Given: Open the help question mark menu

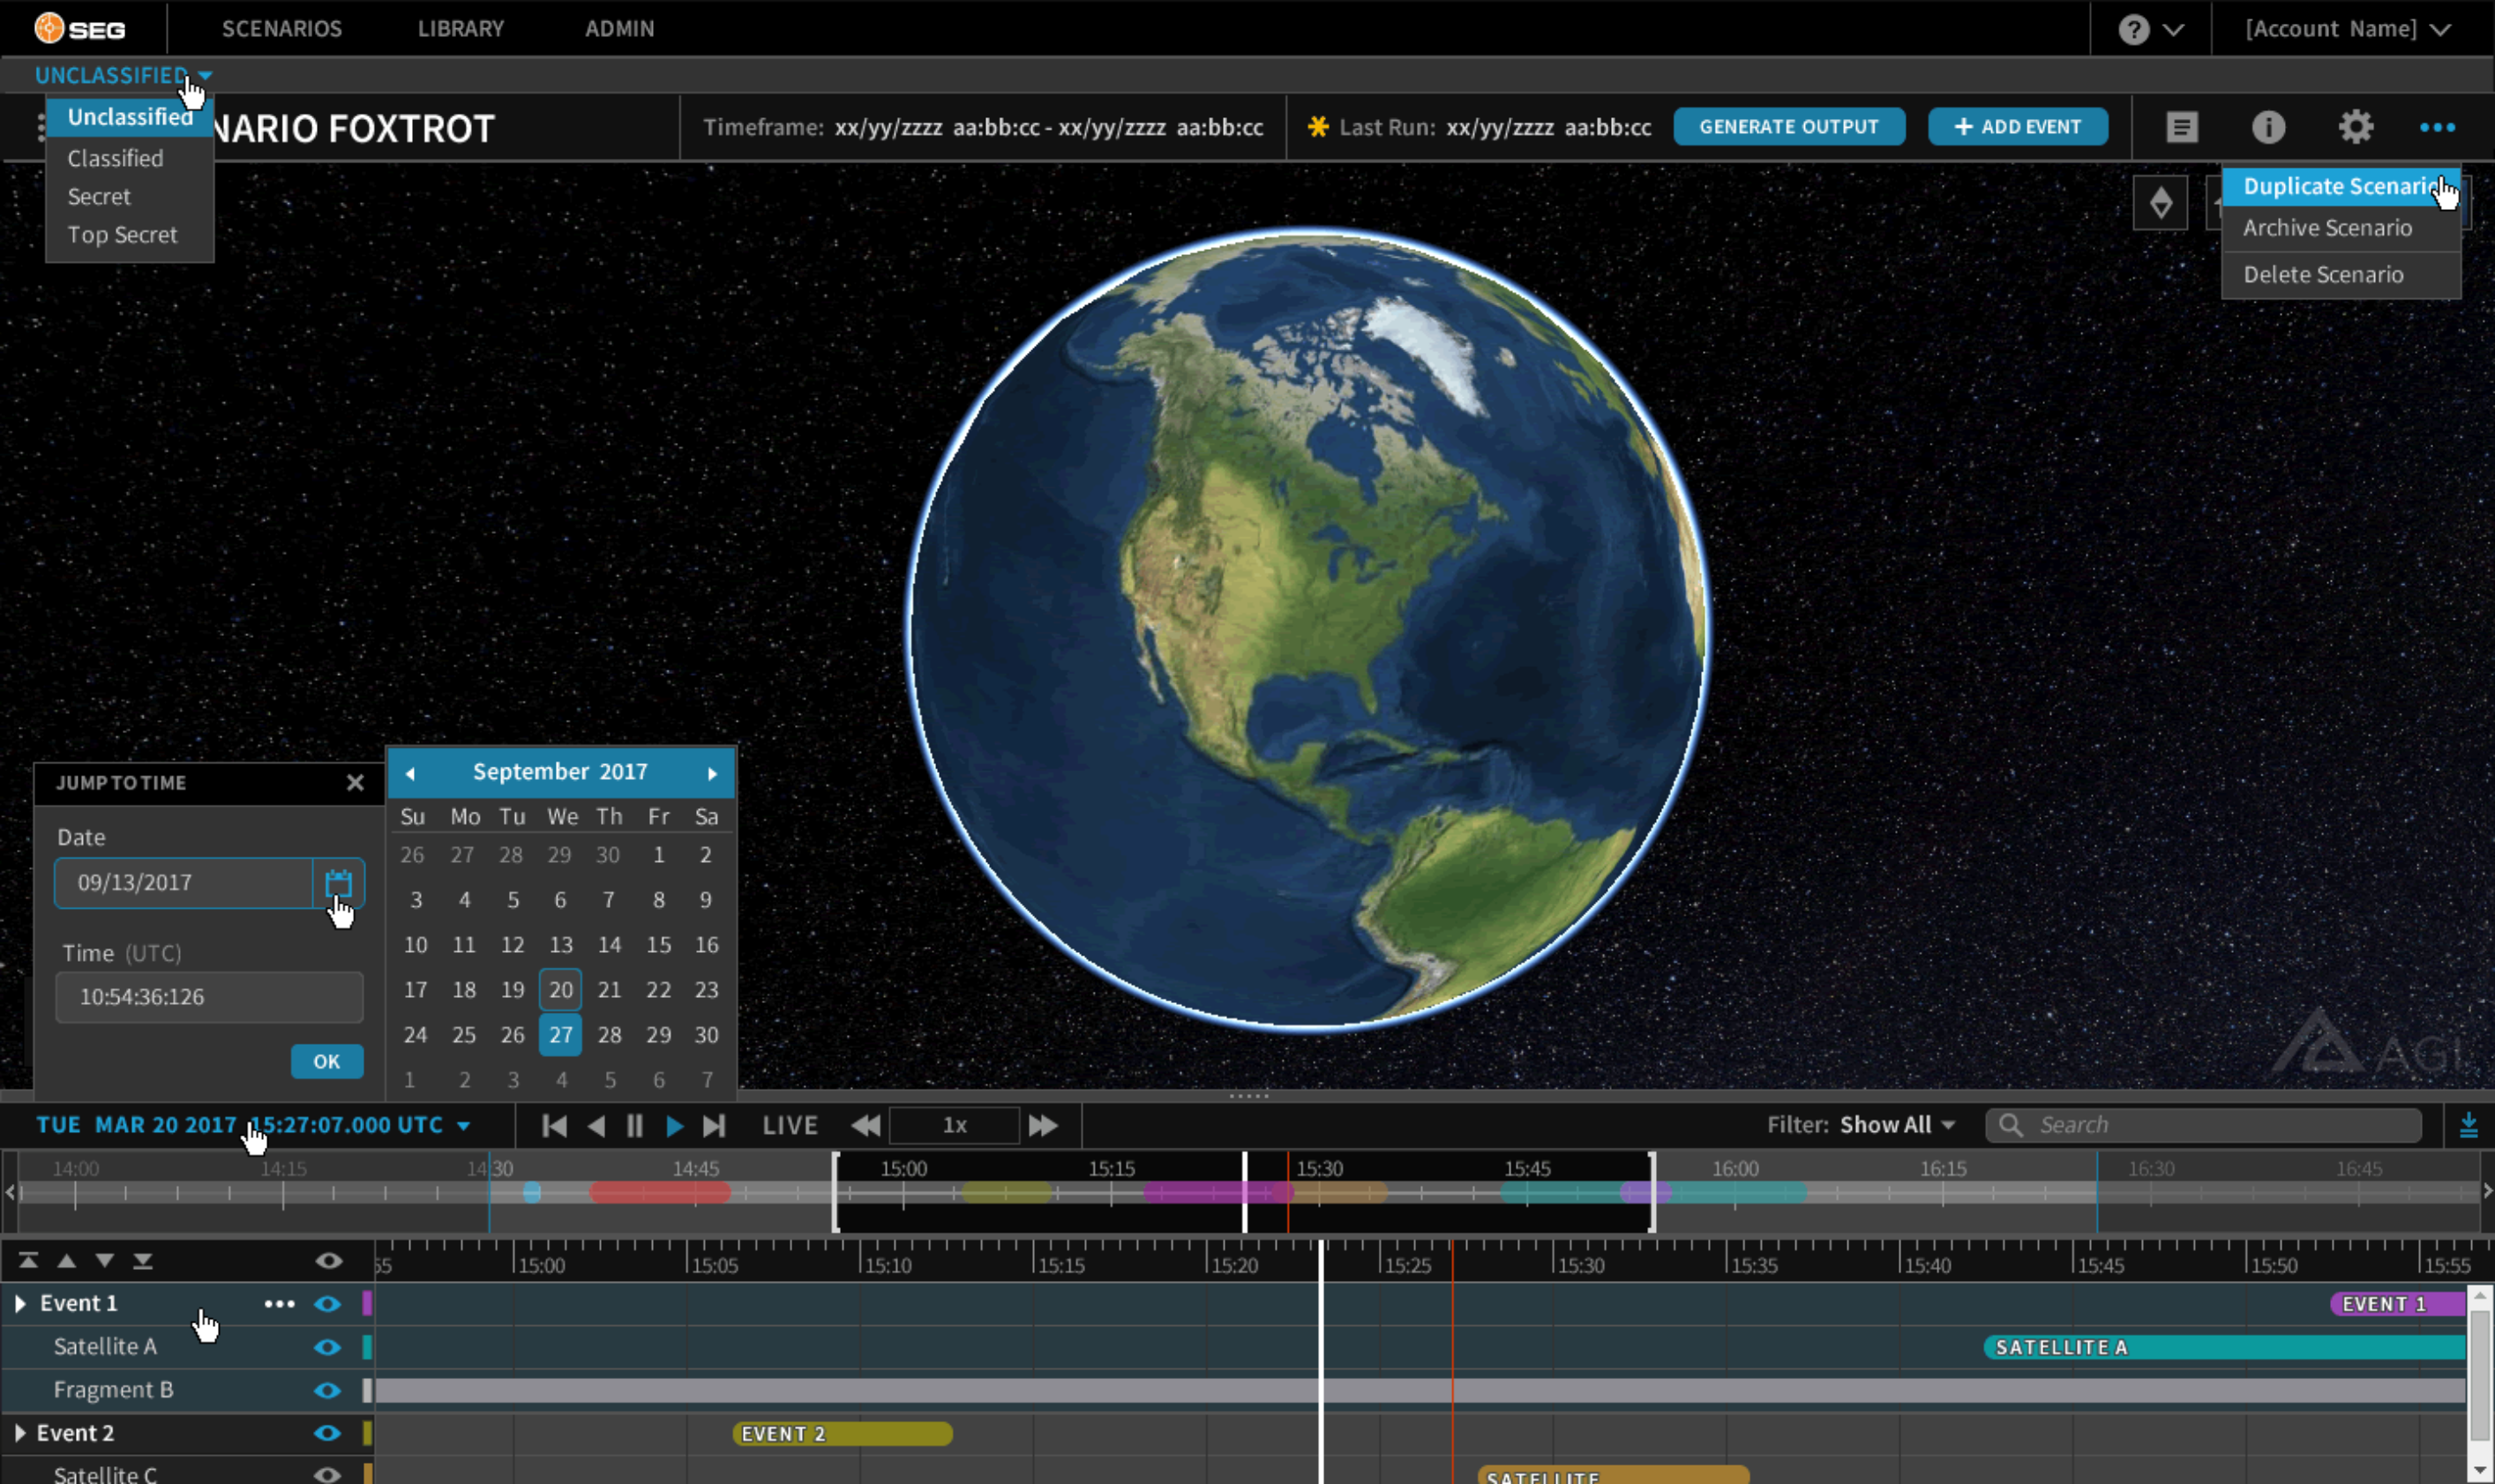Looking at the screenshot, I should click(x=2133, y=29).
